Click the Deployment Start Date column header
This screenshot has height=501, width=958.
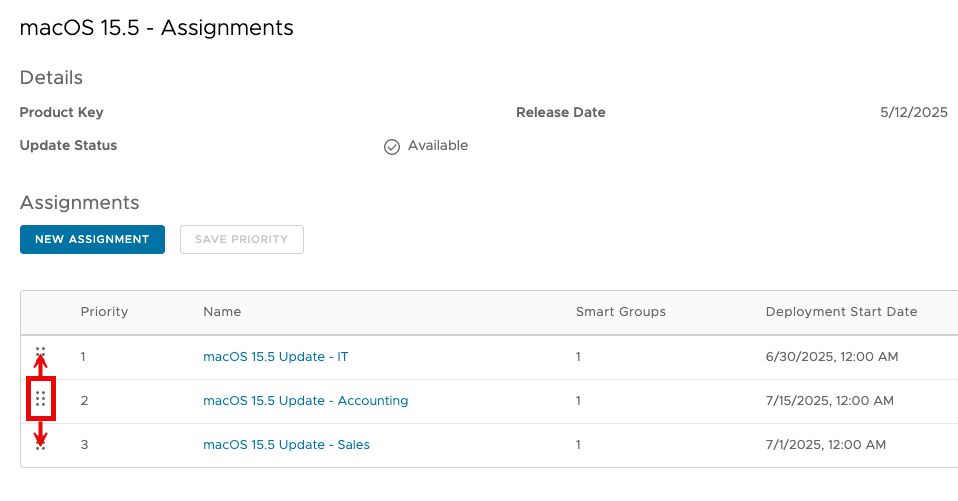tap(841, 312)
